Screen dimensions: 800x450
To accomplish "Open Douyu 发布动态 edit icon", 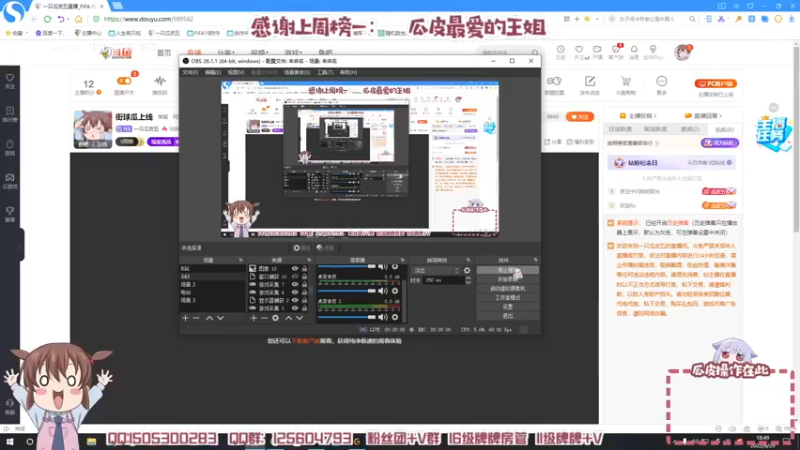I will (590, 81).
